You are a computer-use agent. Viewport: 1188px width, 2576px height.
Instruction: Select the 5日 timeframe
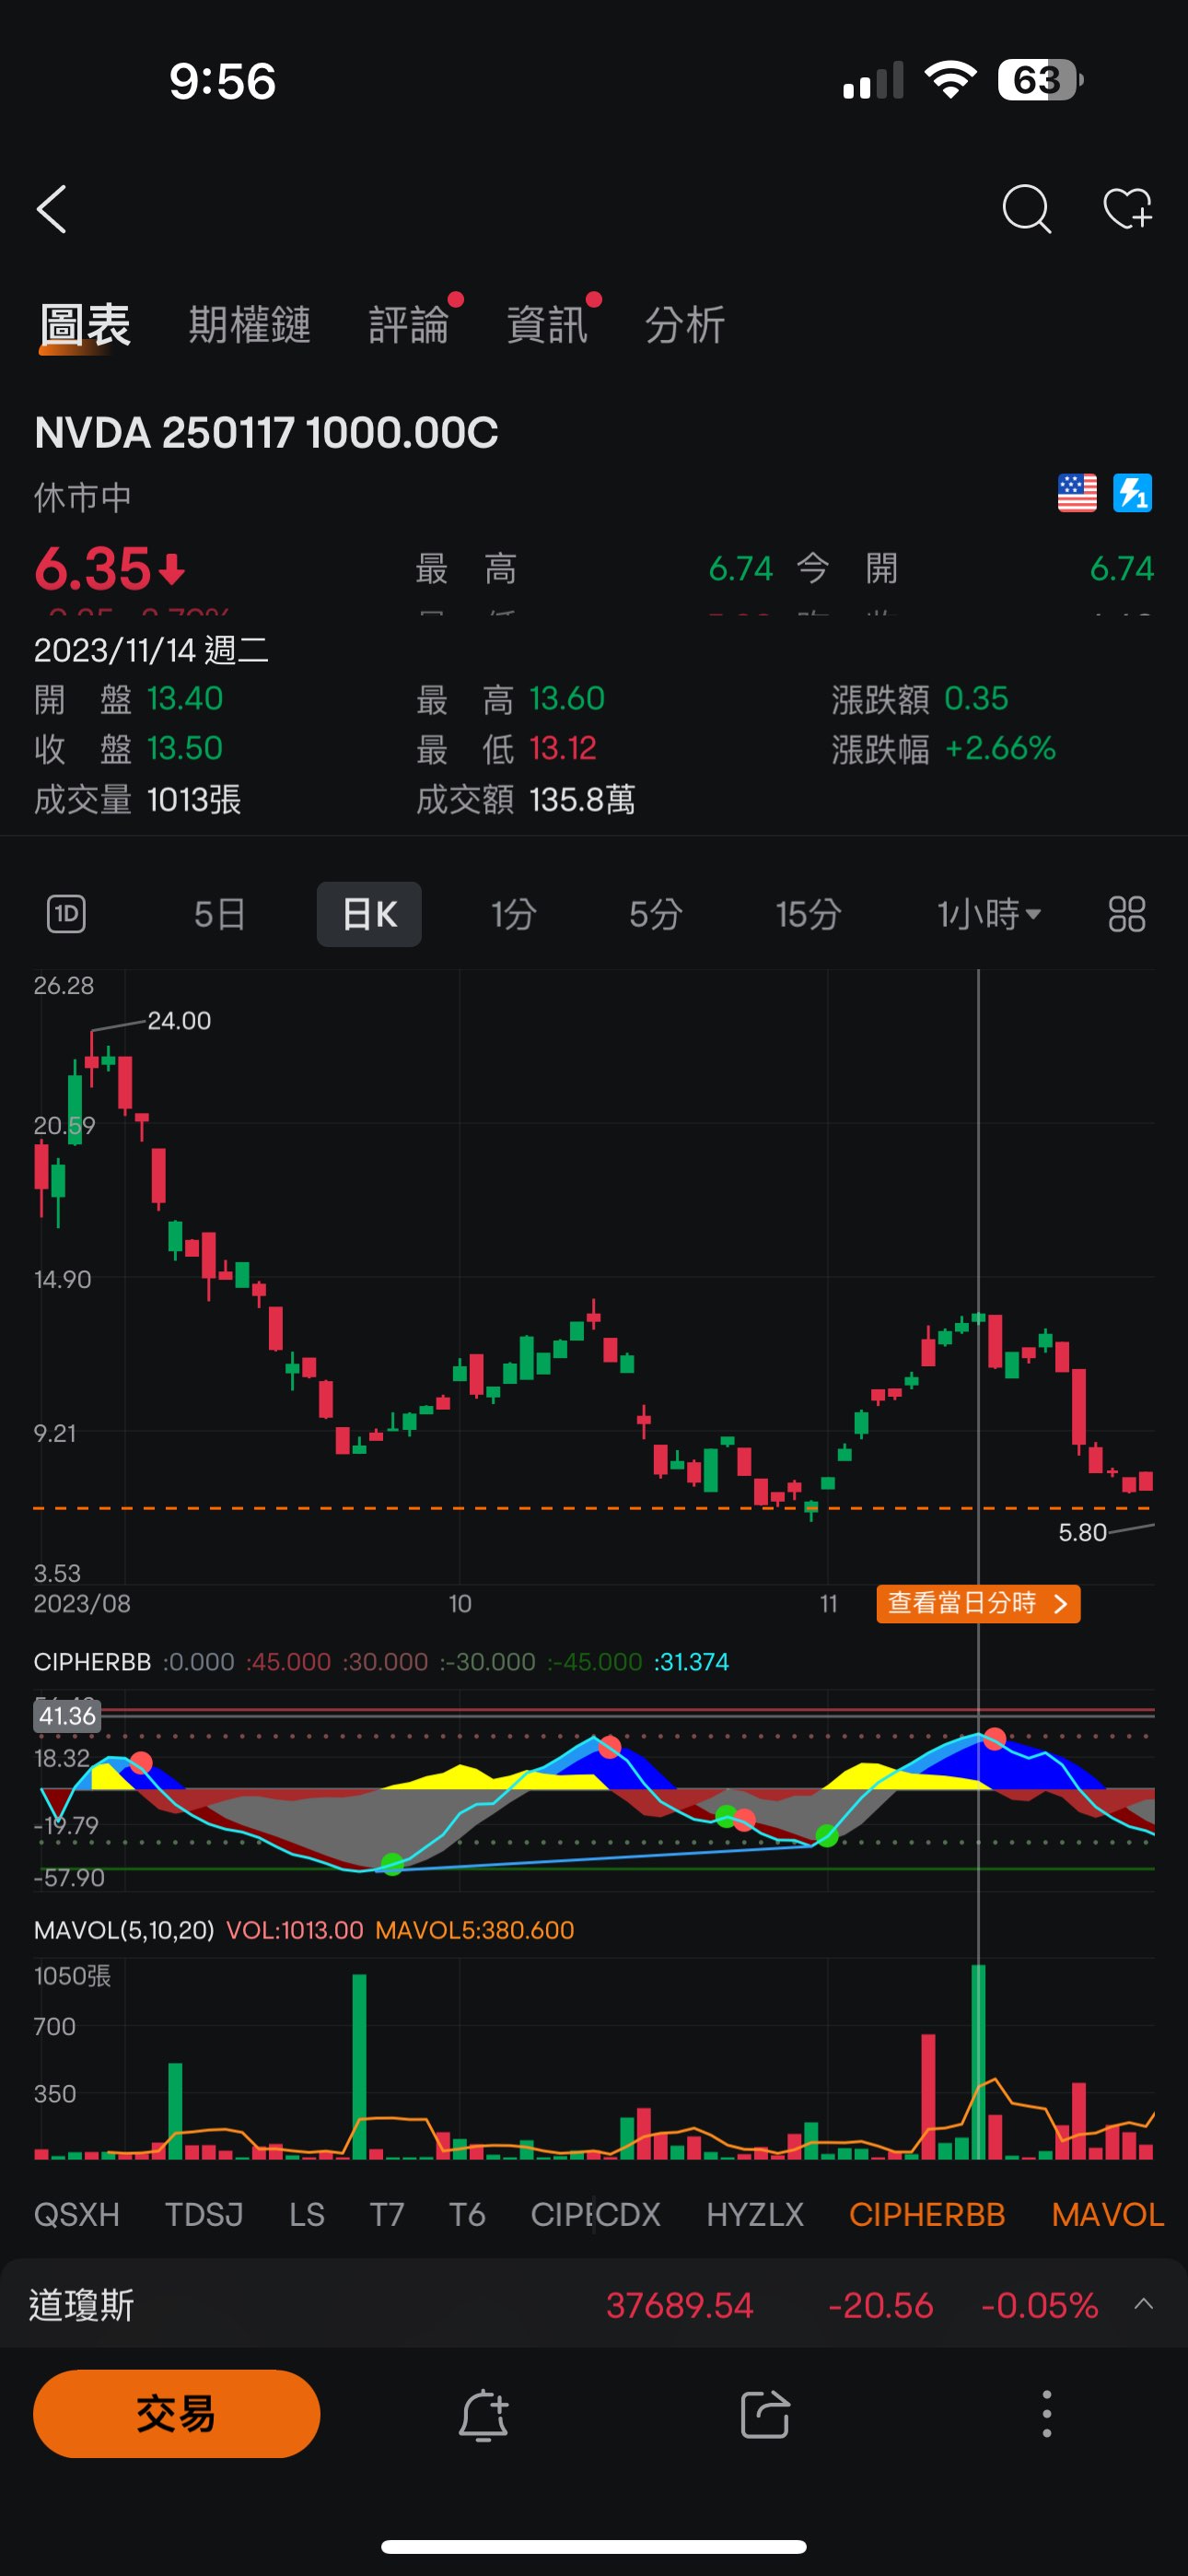(220, 914)
